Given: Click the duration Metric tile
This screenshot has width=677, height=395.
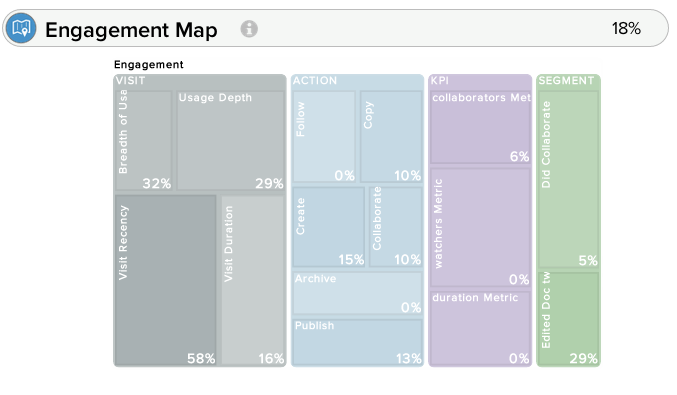Looking at the screenshot, I should [x=481, y=328].
